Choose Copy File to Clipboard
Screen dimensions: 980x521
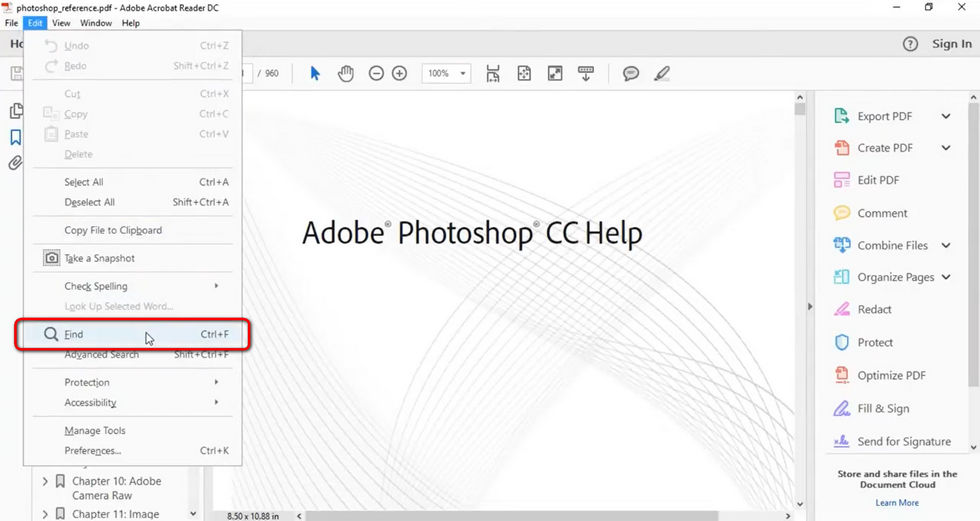132,230
